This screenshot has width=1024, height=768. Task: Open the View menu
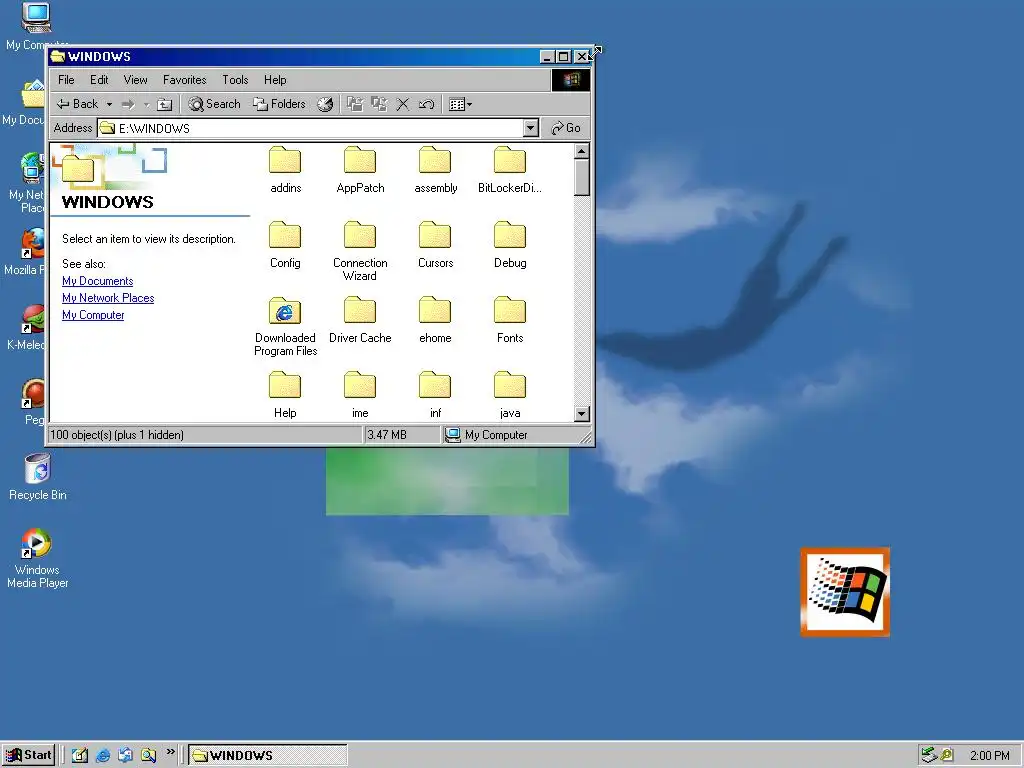135,80
